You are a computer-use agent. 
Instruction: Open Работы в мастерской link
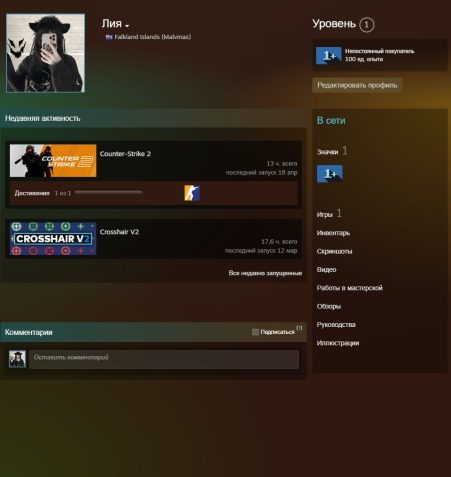click(350, 288)
